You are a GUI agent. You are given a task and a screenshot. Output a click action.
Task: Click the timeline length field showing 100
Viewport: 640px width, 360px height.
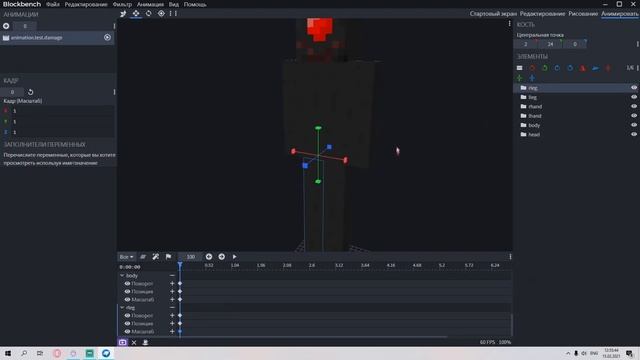(191, 257)
